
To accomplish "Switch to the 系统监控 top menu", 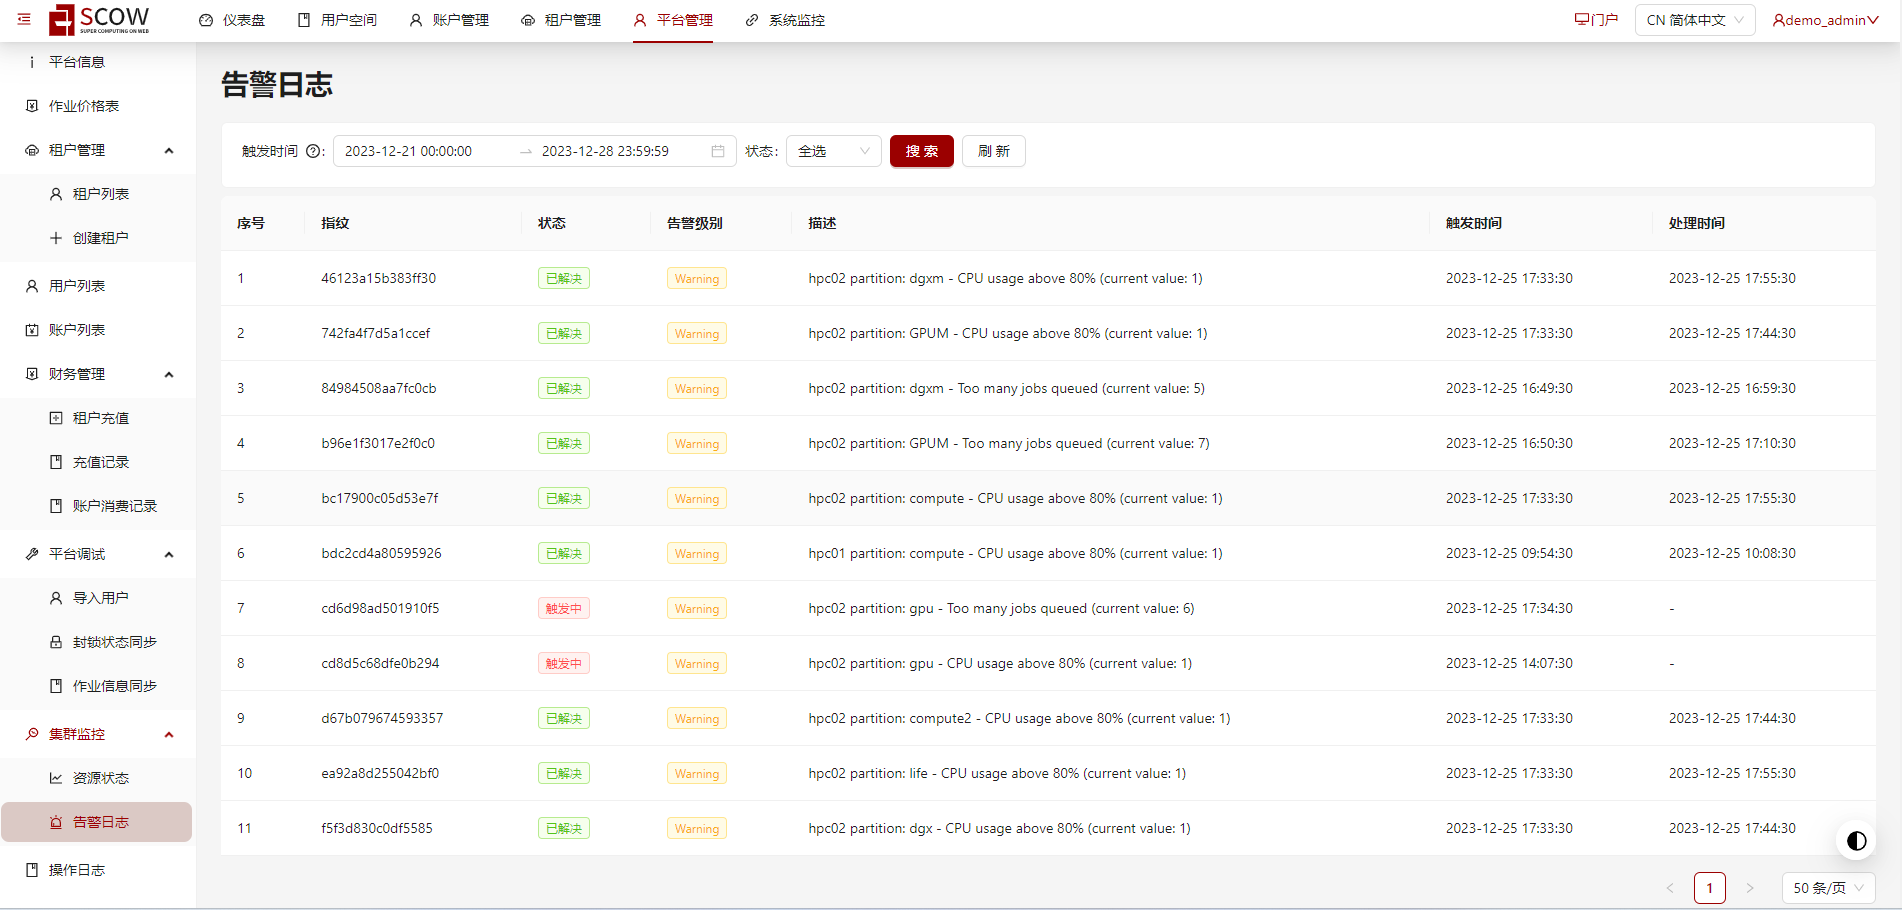I will point(785,20).
